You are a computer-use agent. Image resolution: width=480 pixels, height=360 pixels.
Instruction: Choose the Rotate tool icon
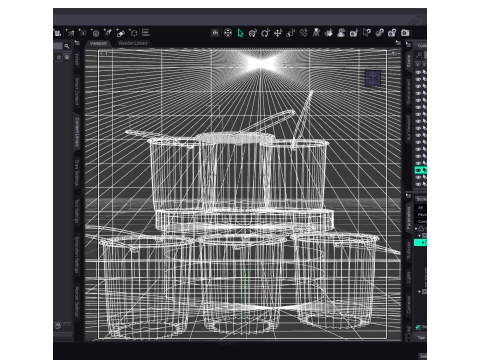265,33
